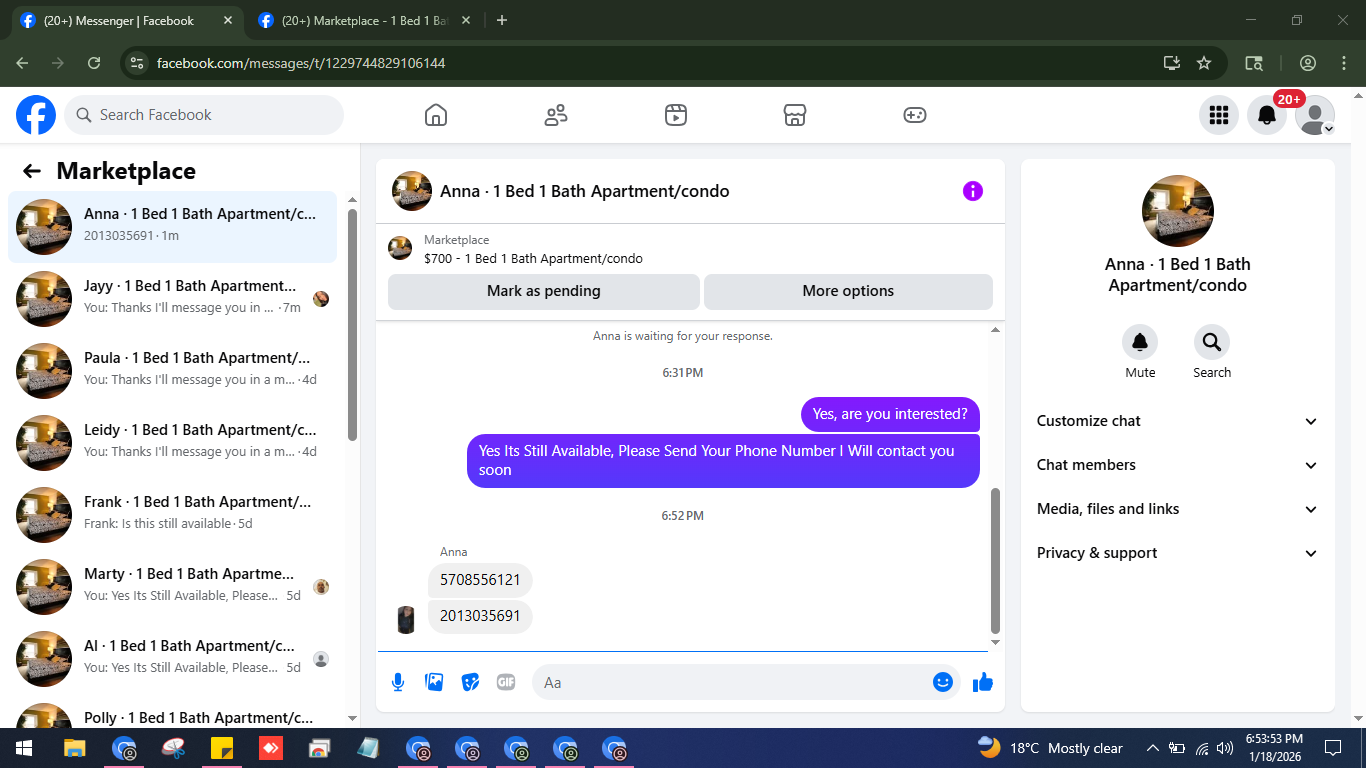Screen dimensions: 1366x768
Task: Open the Windows Start menu
Action: pos(24,748)
